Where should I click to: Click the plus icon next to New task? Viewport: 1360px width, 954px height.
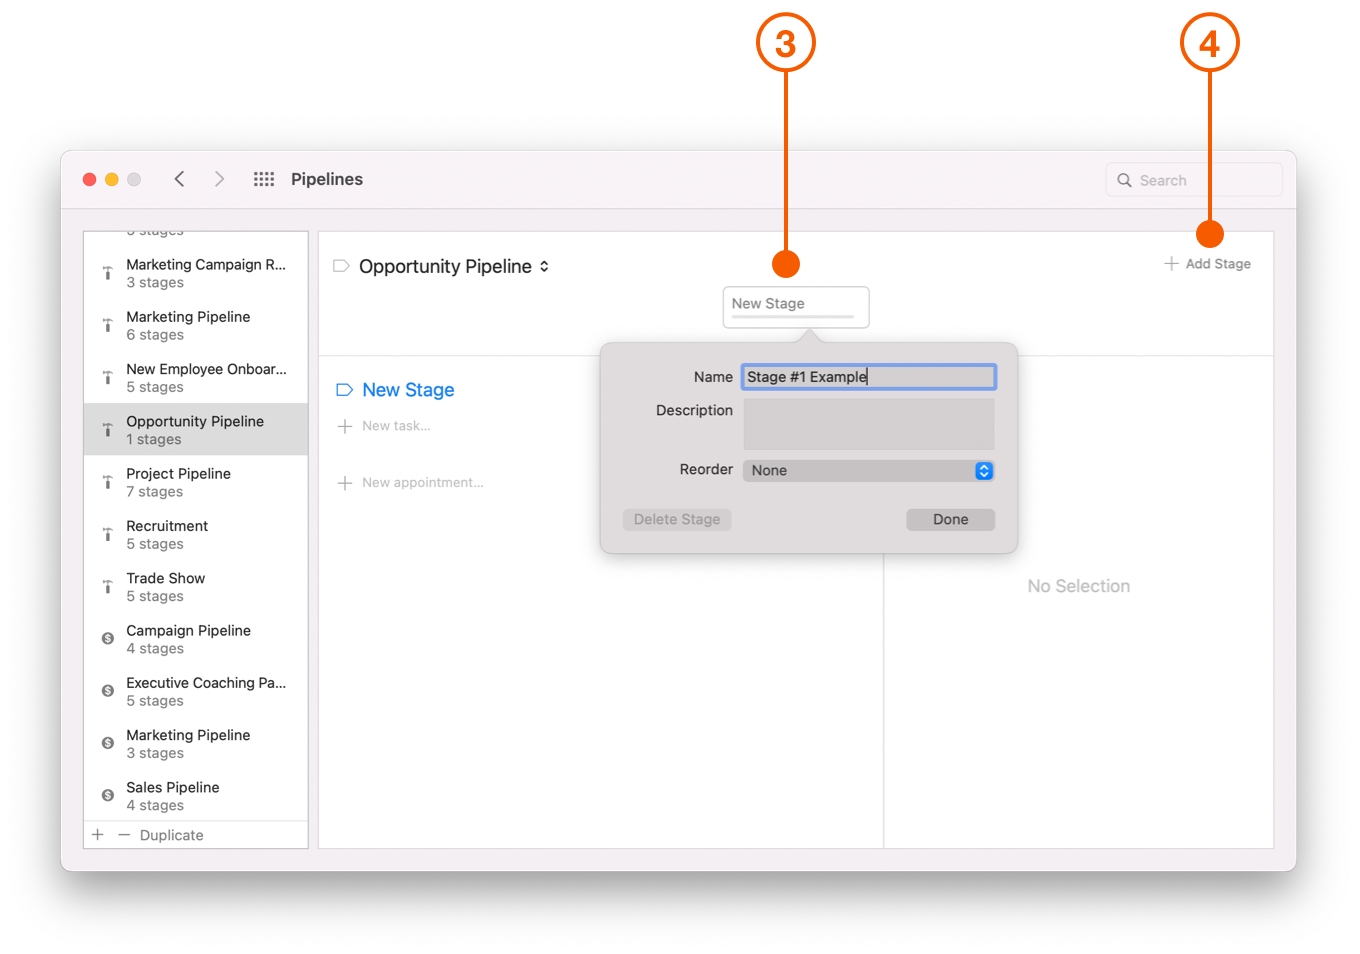click(344, 425)
